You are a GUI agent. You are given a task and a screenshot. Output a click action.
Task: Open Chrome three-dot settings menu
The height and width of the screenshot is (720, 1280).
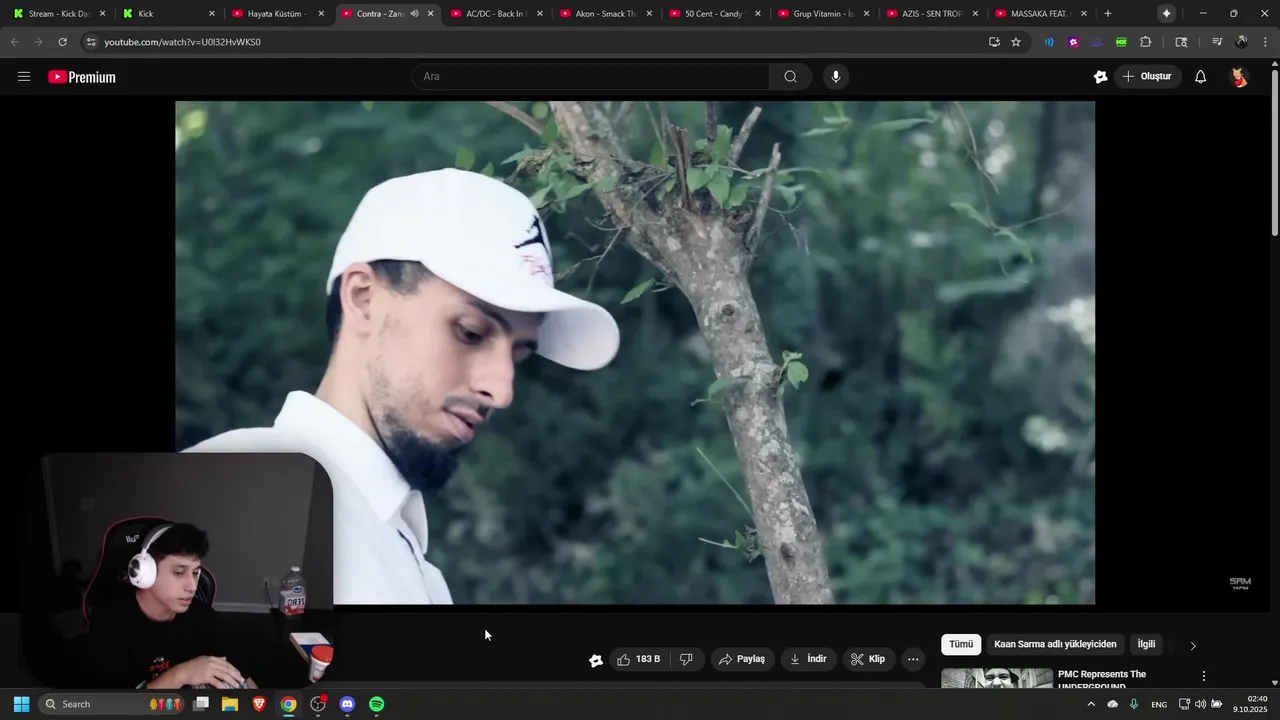click(1266, 42)
